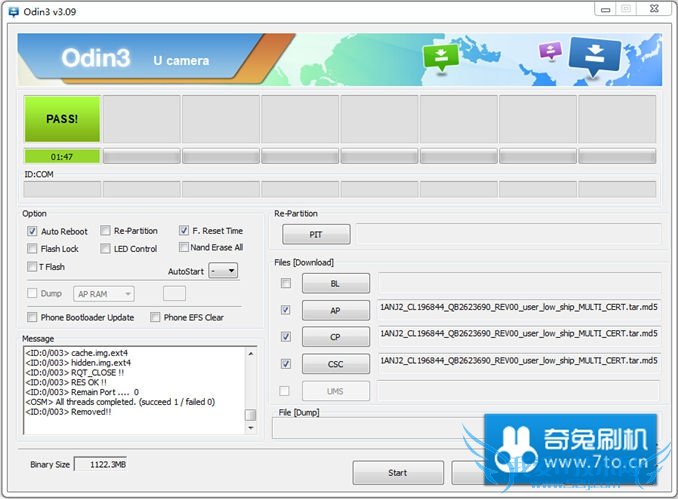This screenshot has height=499, width=678.
Task: Close the Odin3 window
Action: tap(655, 9)
